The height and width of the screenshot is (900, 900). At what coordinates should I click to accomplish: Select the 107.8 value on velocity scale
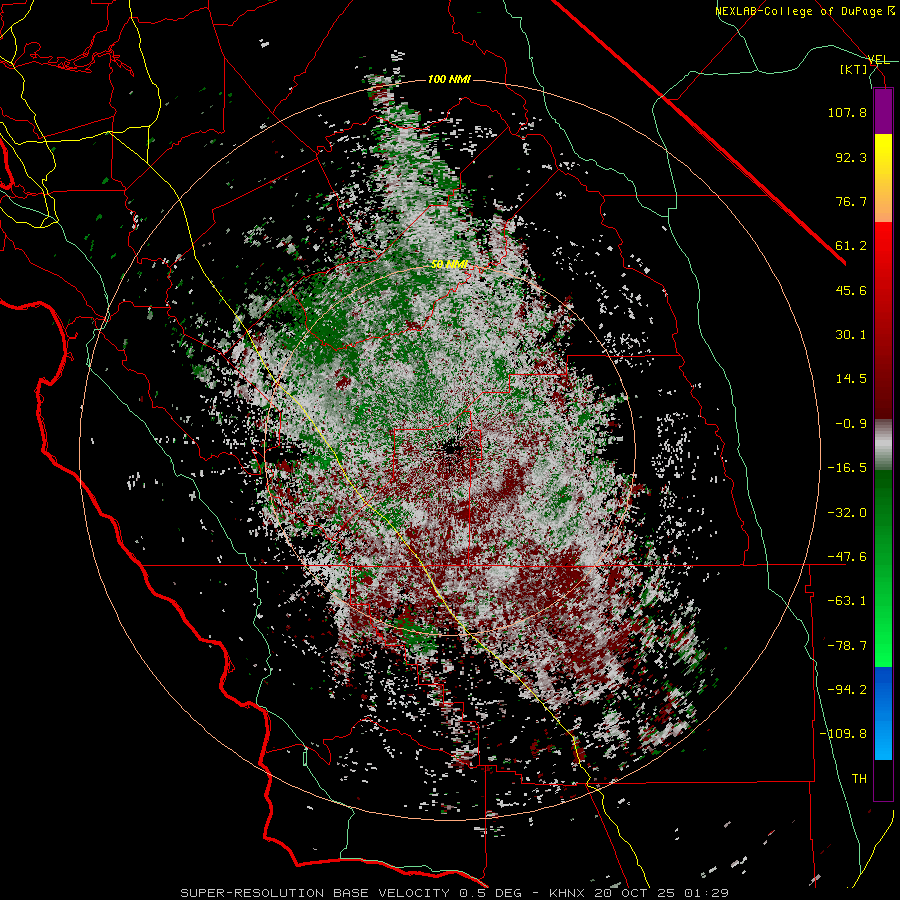[847, 112]
